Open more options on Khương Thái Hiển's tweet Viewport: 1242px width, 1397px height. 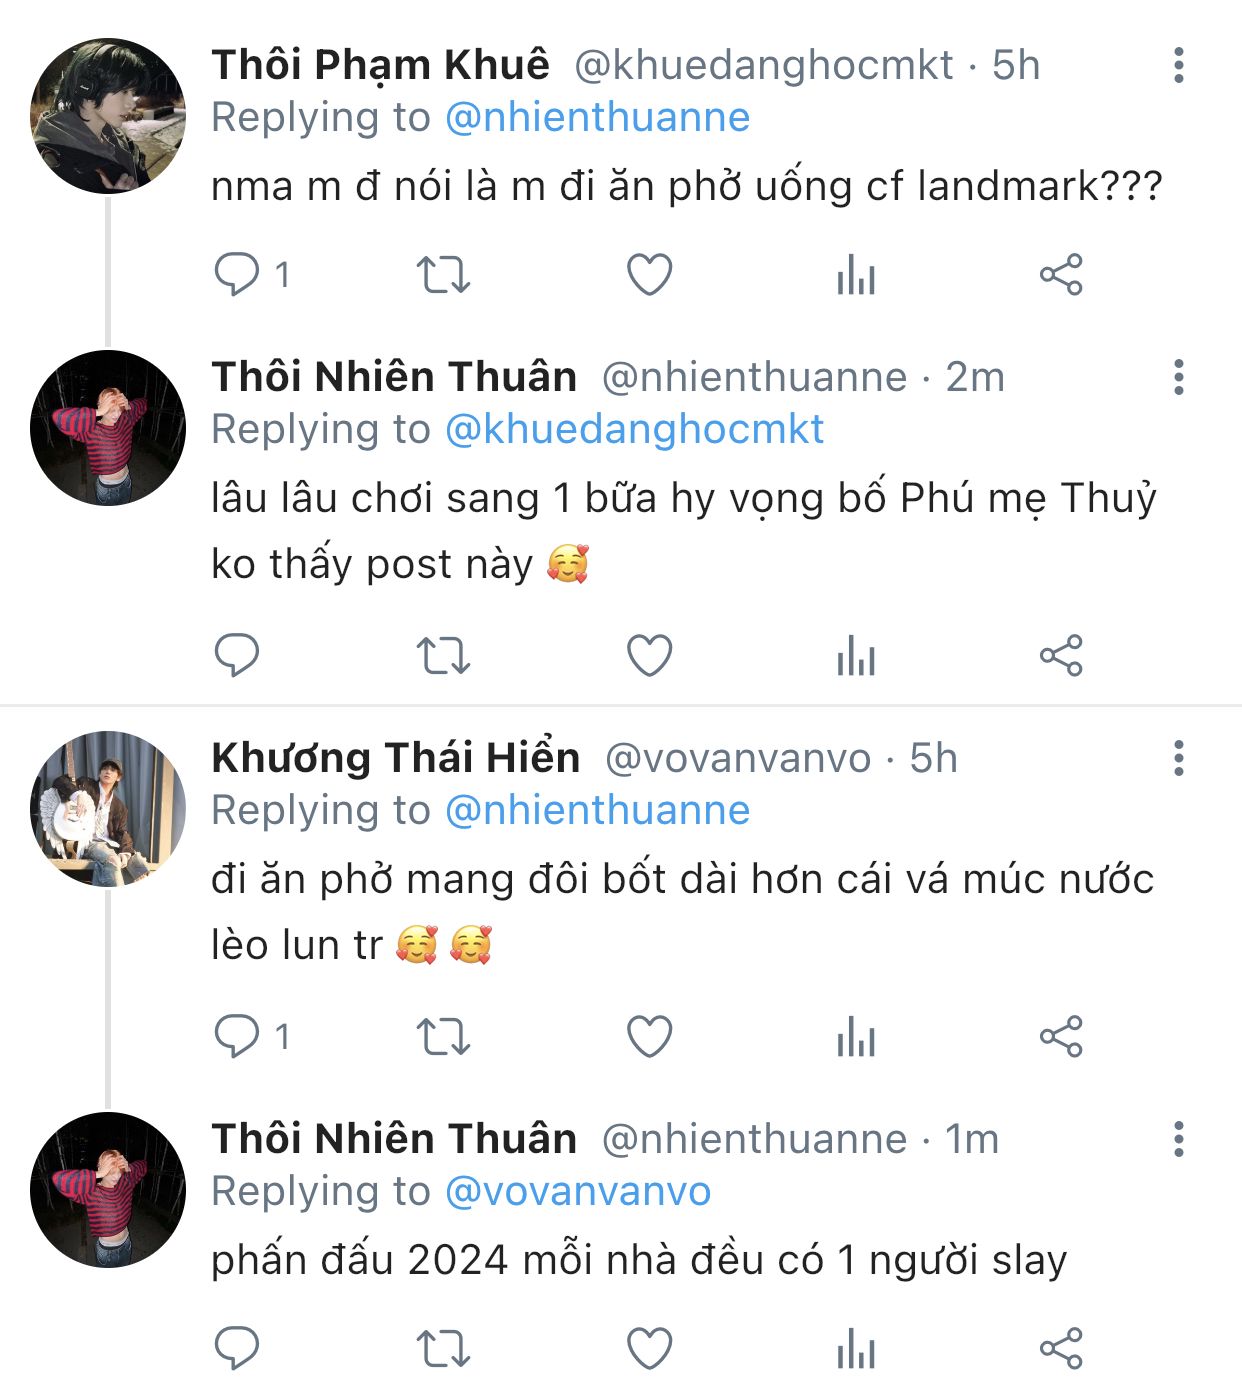pos(1179,758)
